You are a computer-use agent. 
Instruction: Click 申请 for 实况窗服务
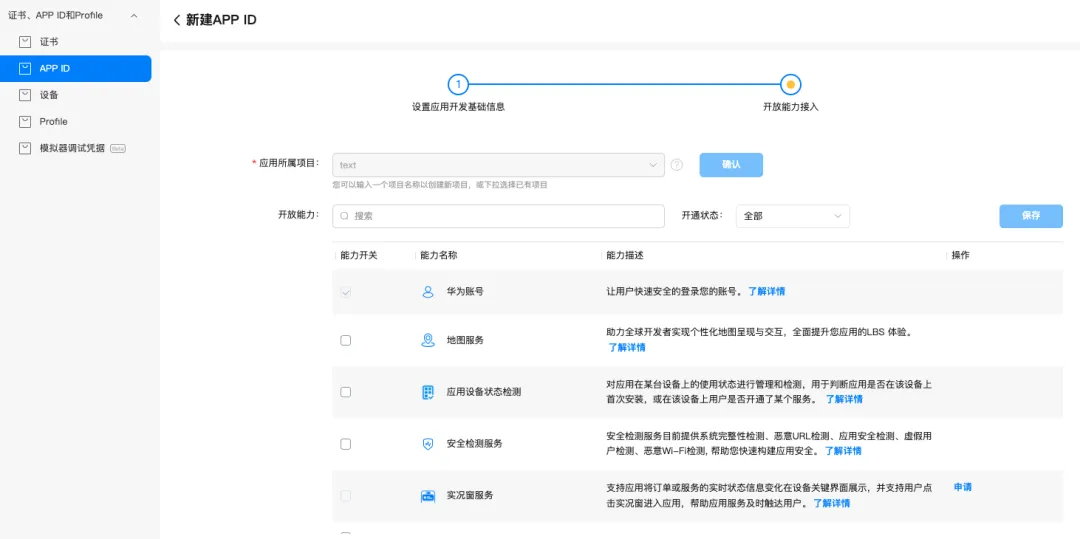pos(962,487)
